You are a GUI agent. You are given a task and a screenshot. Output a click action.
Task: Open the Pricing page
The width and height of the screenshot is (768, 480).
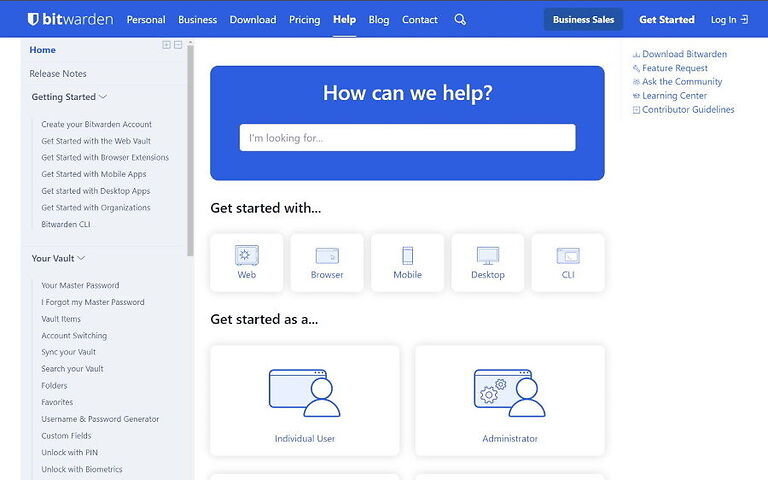(x=305, y=20)
